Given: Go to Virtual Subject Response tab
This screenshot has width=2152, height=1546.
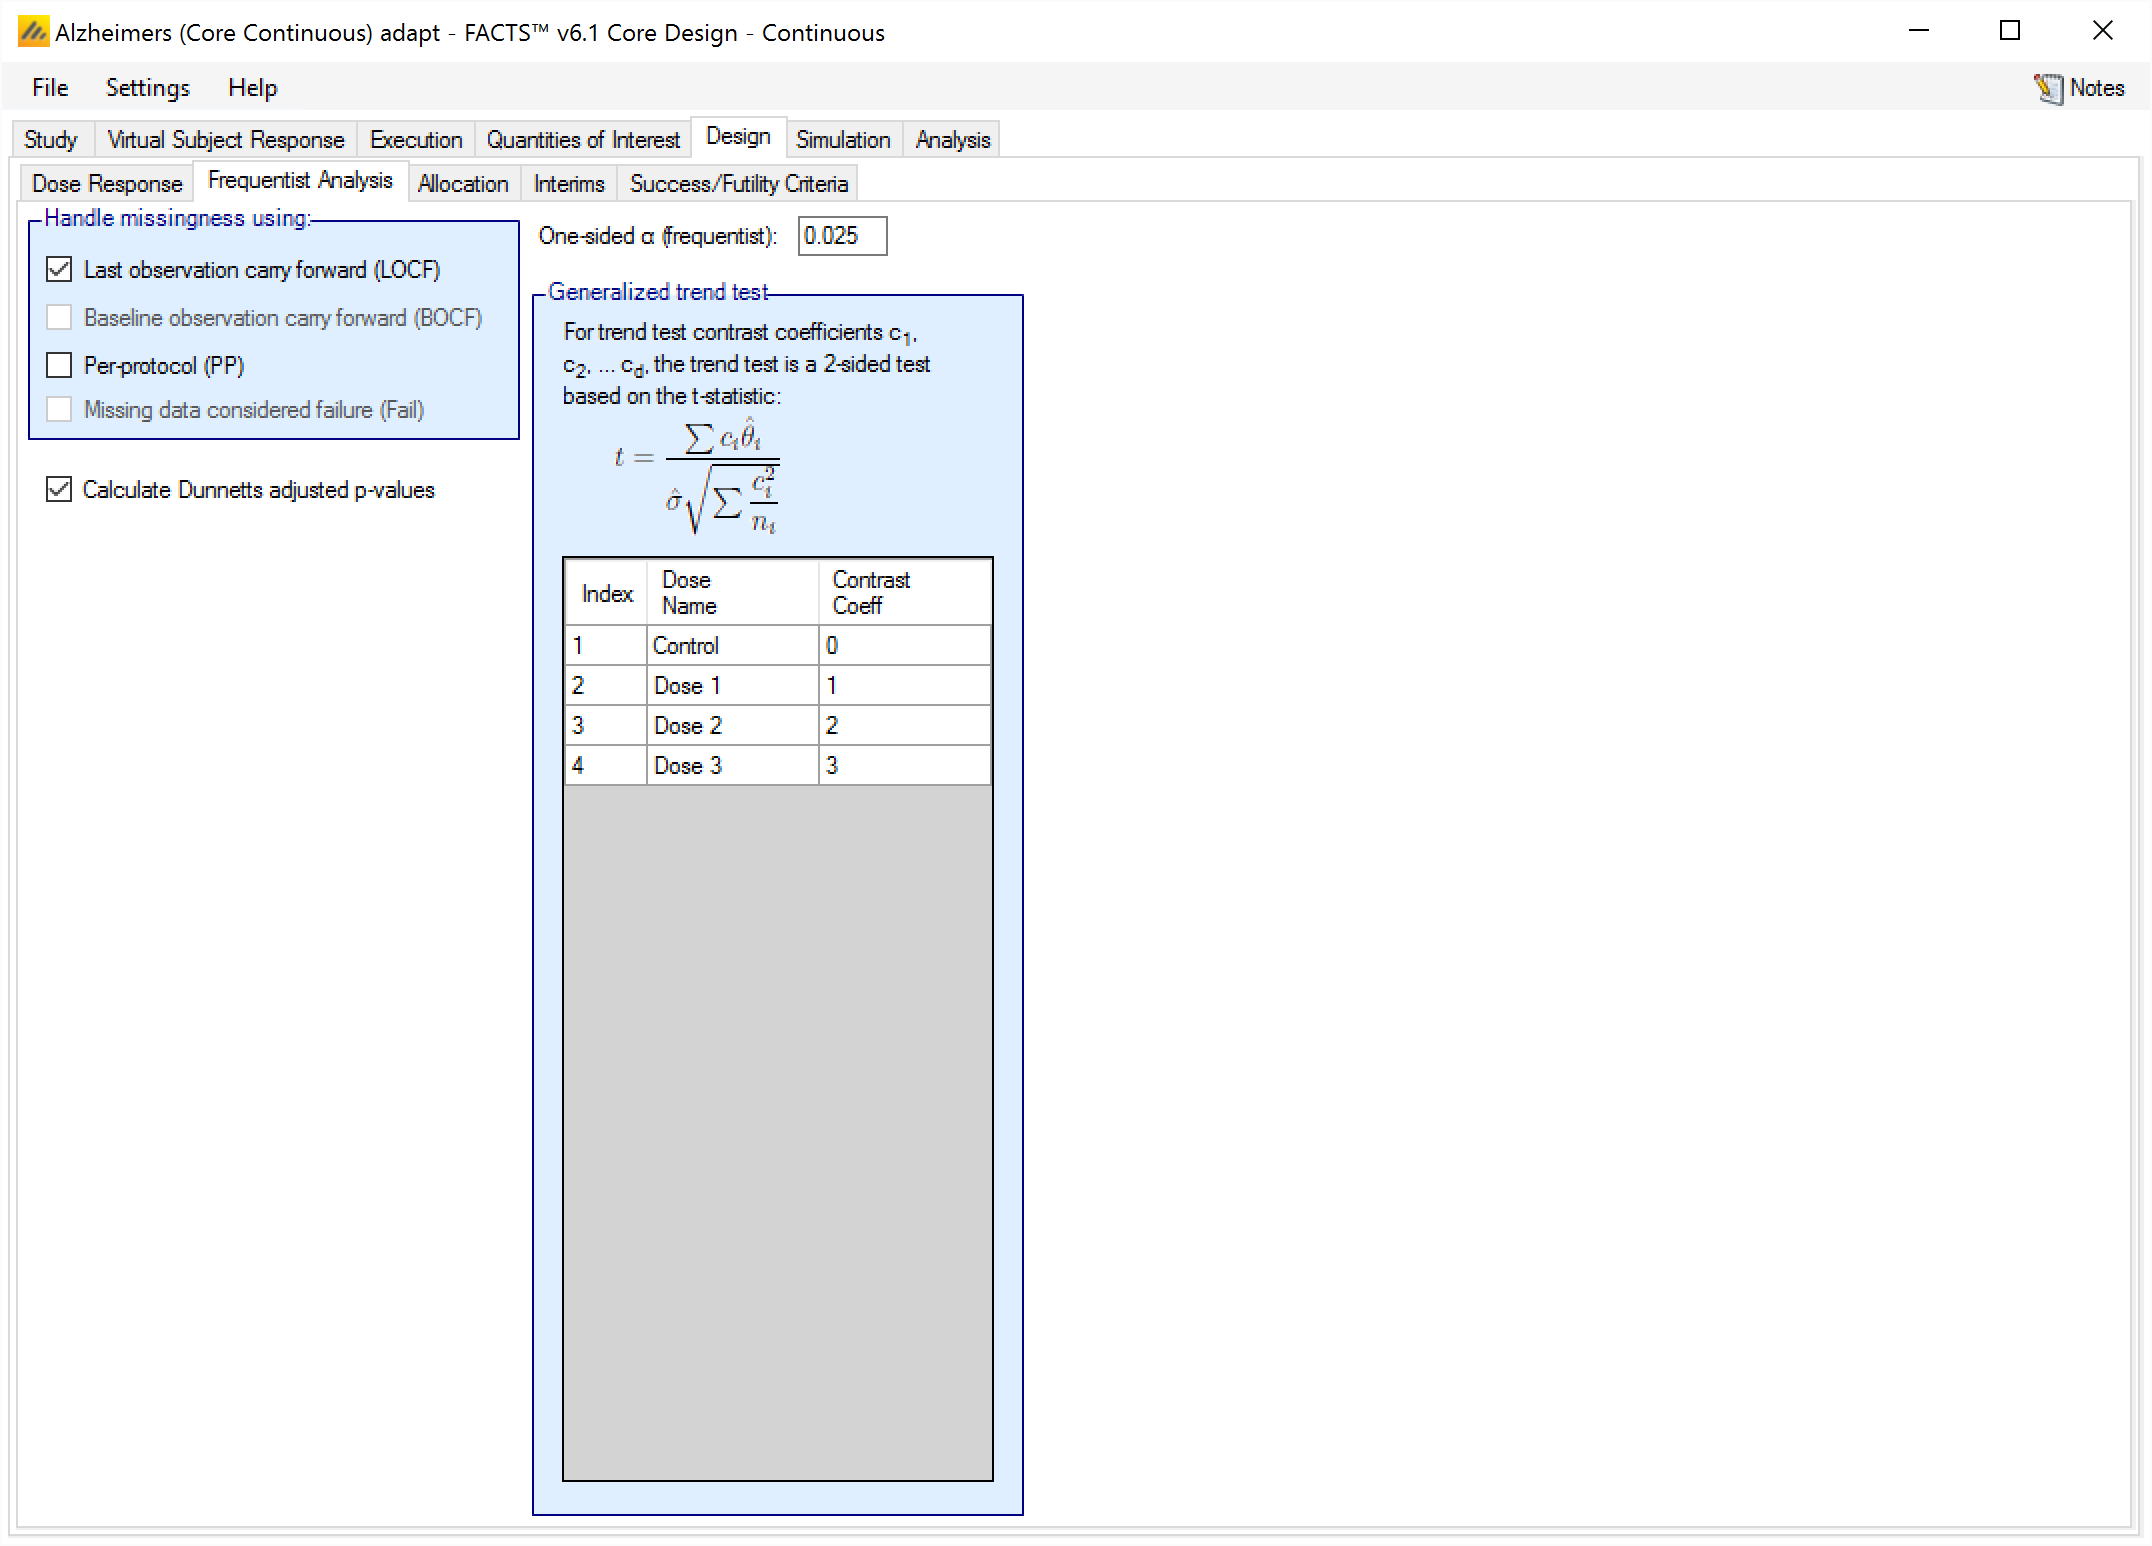Looking at the screenshot, I should click(225, 140).
